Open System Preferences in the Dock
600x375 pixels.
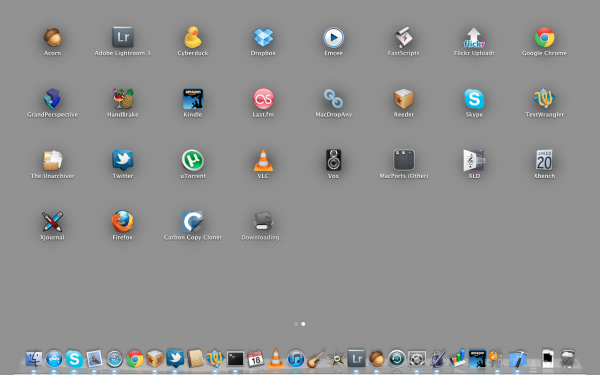coord(417,359)
